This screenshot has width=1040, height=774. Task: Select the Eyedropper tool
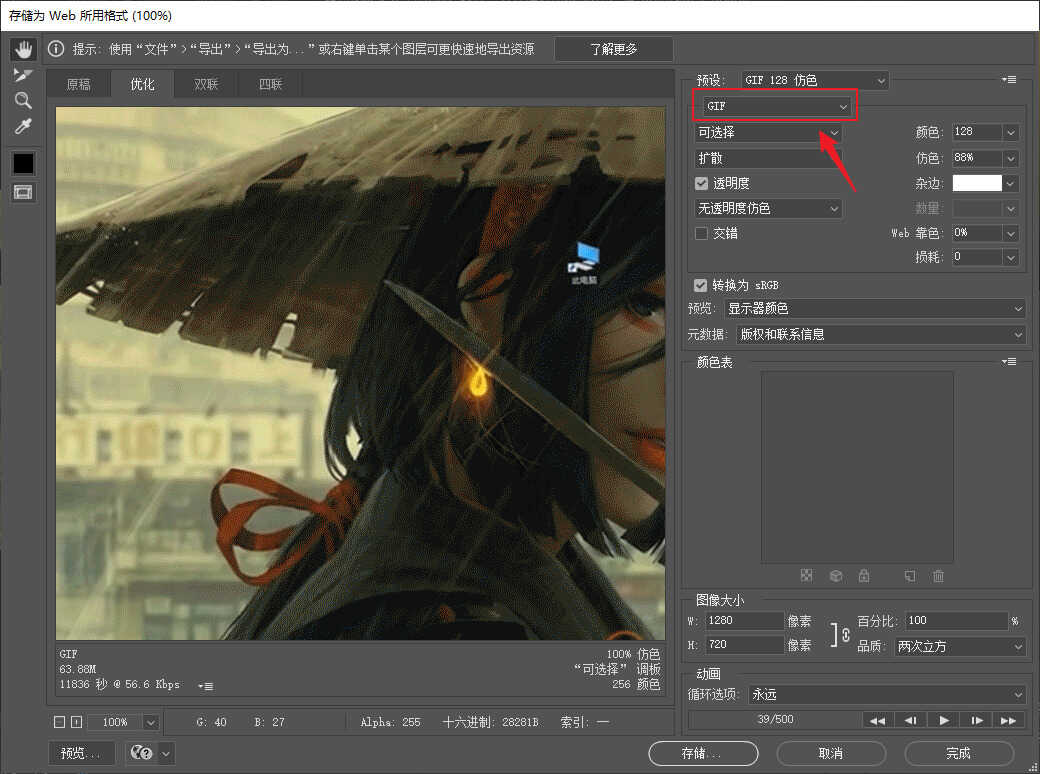[x=23, y=126]
